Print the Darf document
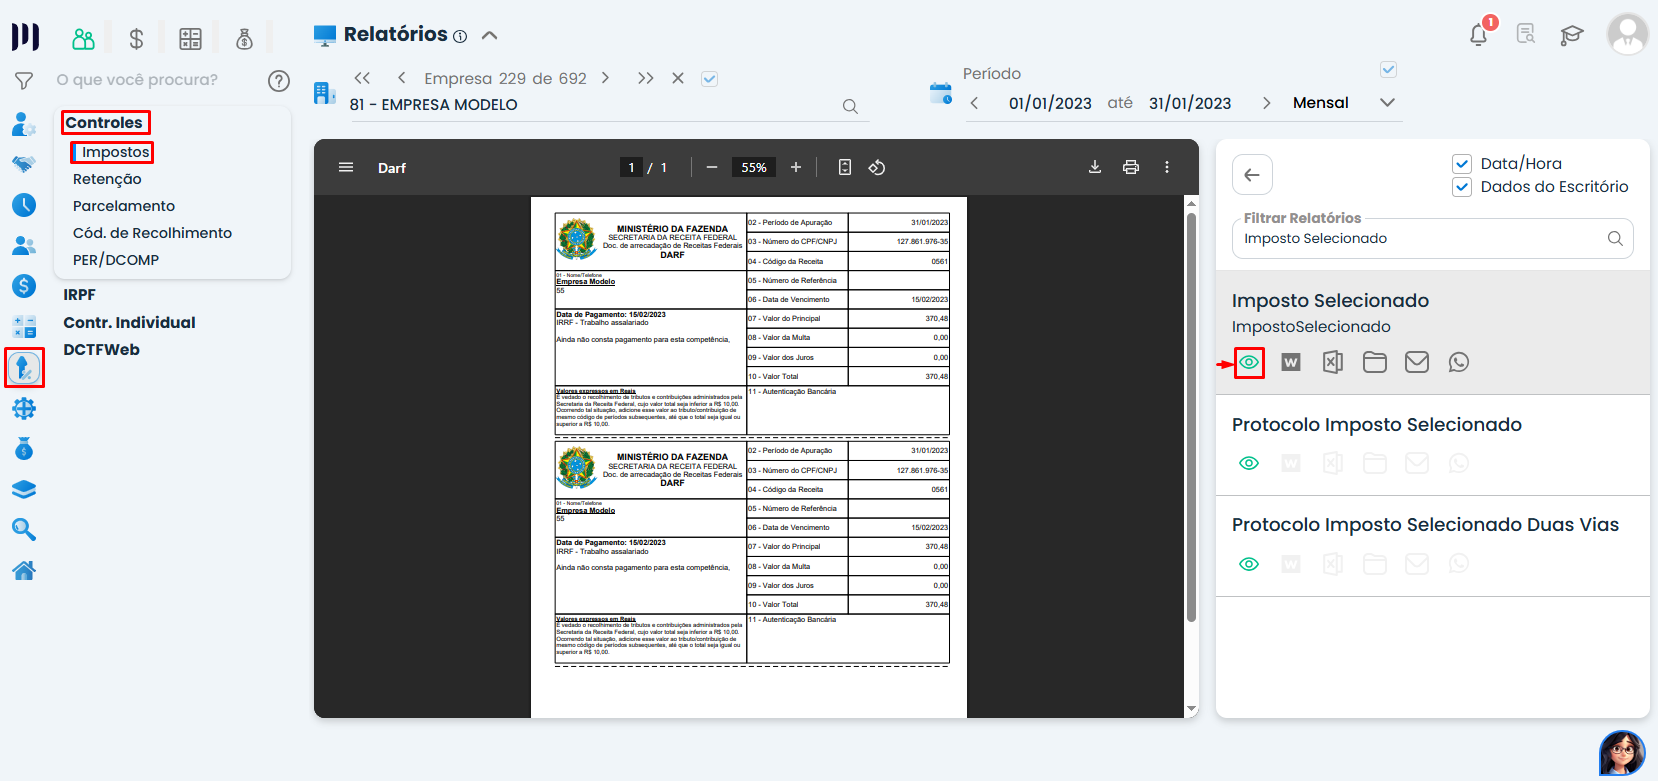Image resolution: width=1658 pixels, height=781 pixels. point(1131,167)
